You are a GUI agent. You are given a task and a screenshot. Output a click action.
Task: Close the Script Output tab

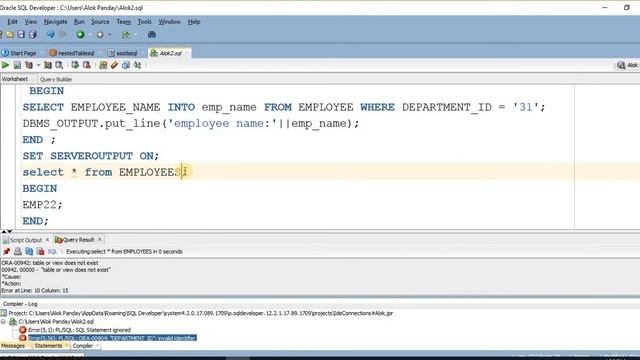coord(47,240)
